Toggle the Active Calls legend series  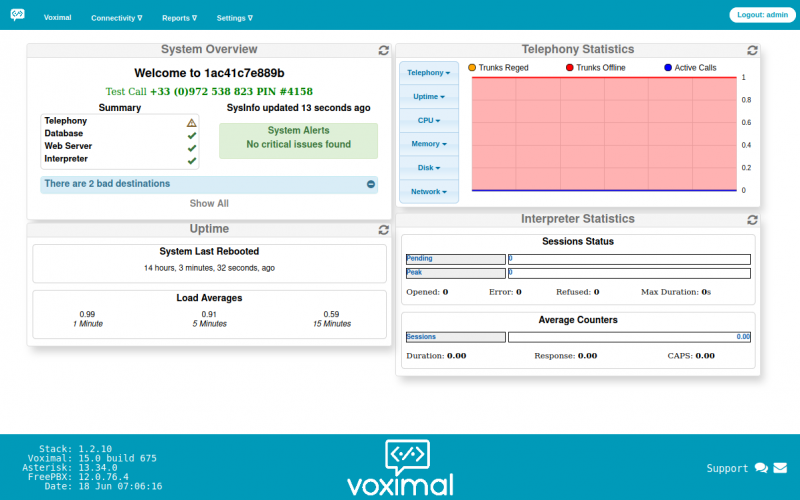[x=689, y=68]
